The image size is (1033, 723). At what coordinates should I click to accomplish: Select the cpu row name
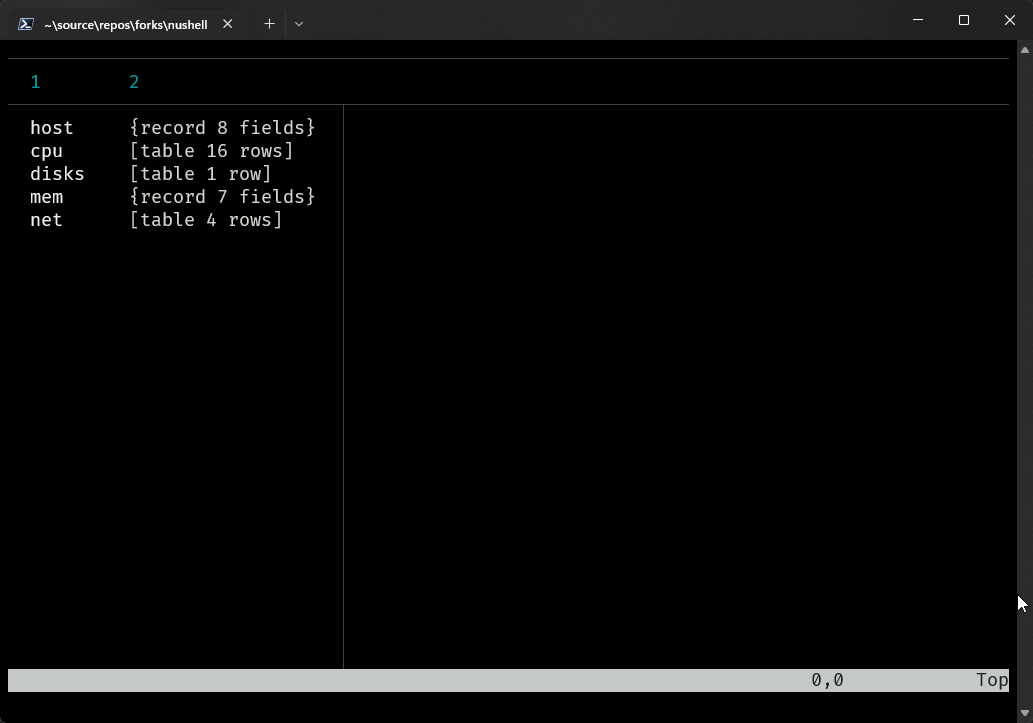coord(46,151)
